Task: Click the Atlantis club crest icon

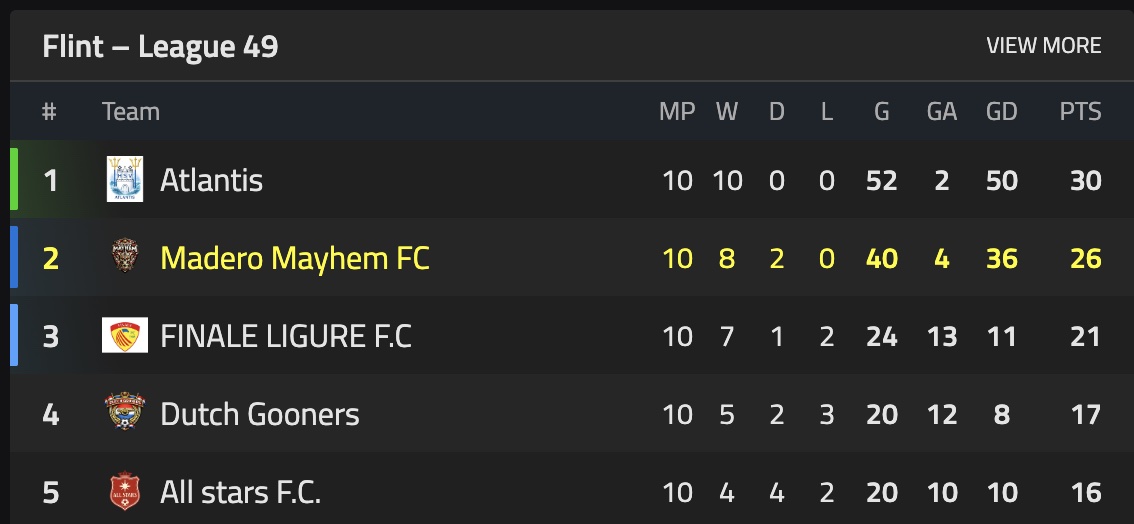Action: 125,180
